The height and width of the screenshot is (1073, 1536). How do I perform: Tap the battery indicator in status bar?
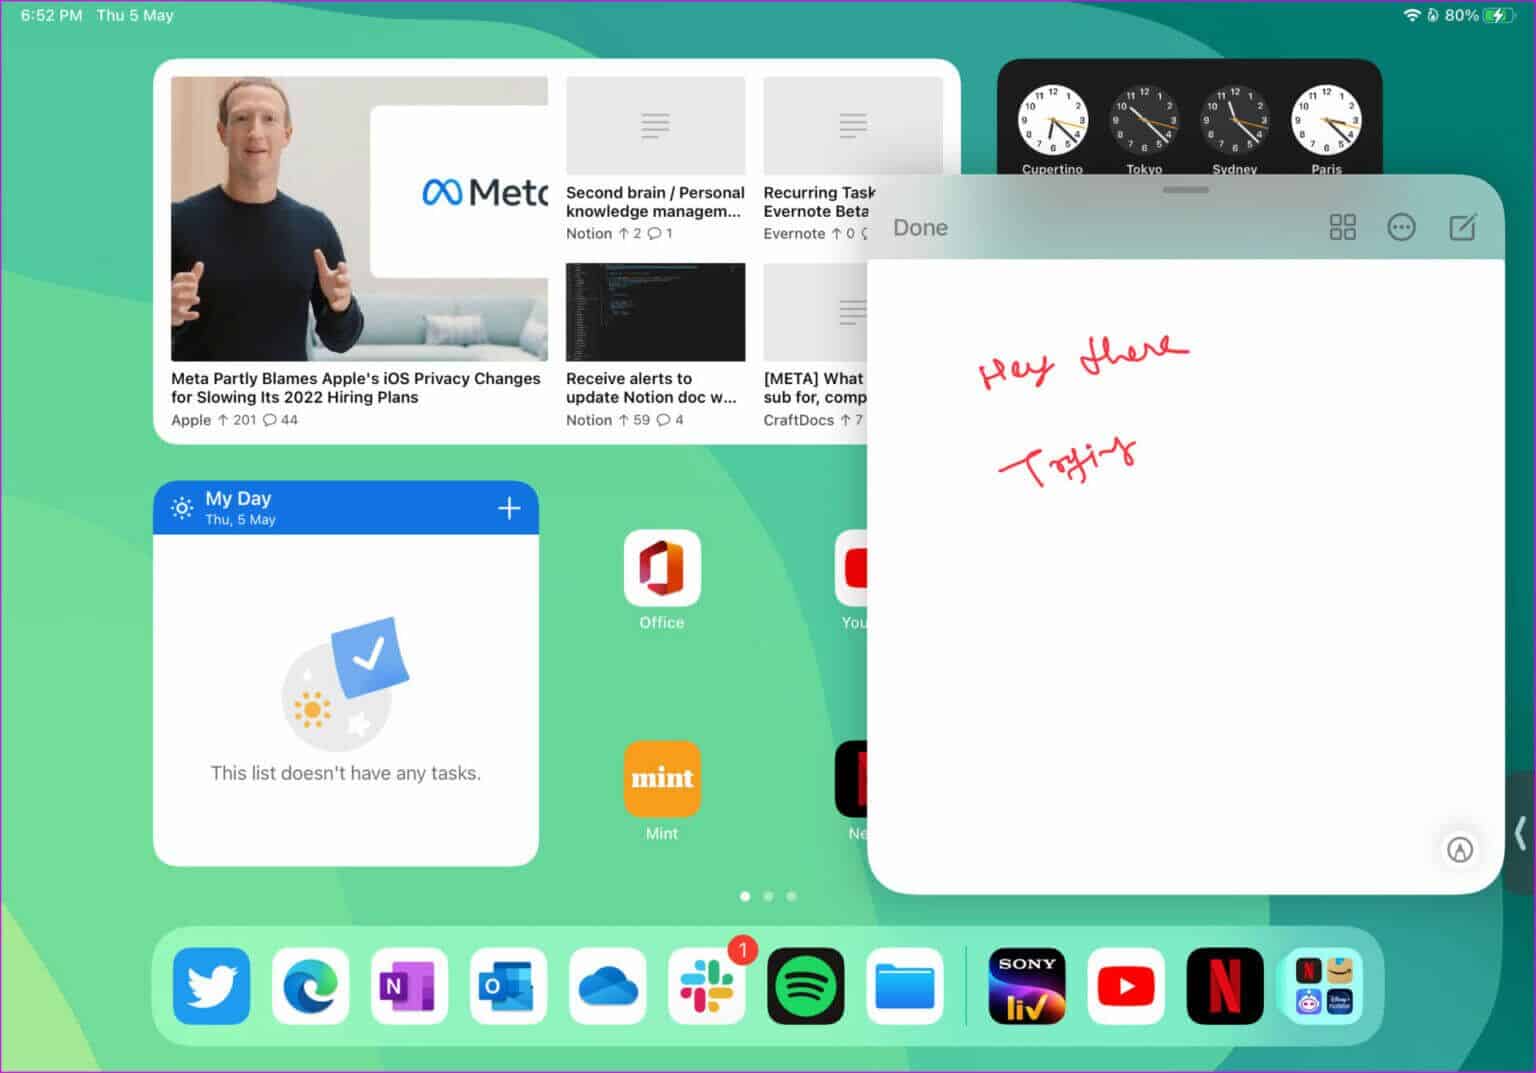1499,15
